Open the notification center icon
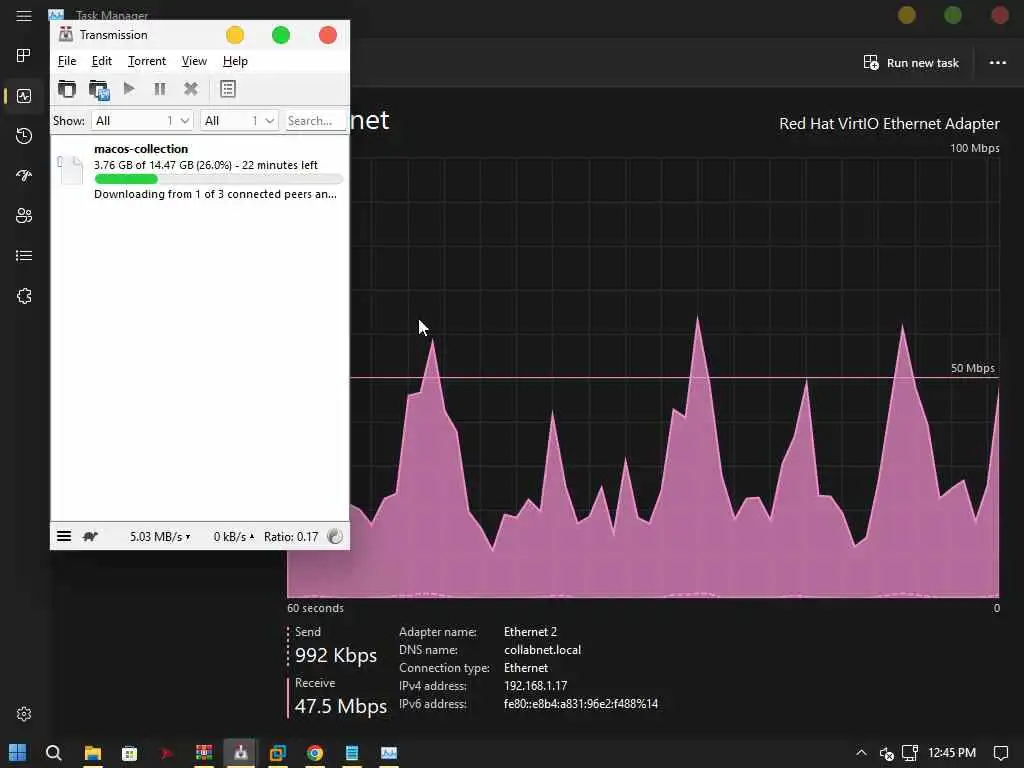Screen dimensions: 1024x768 point(1000,753)
